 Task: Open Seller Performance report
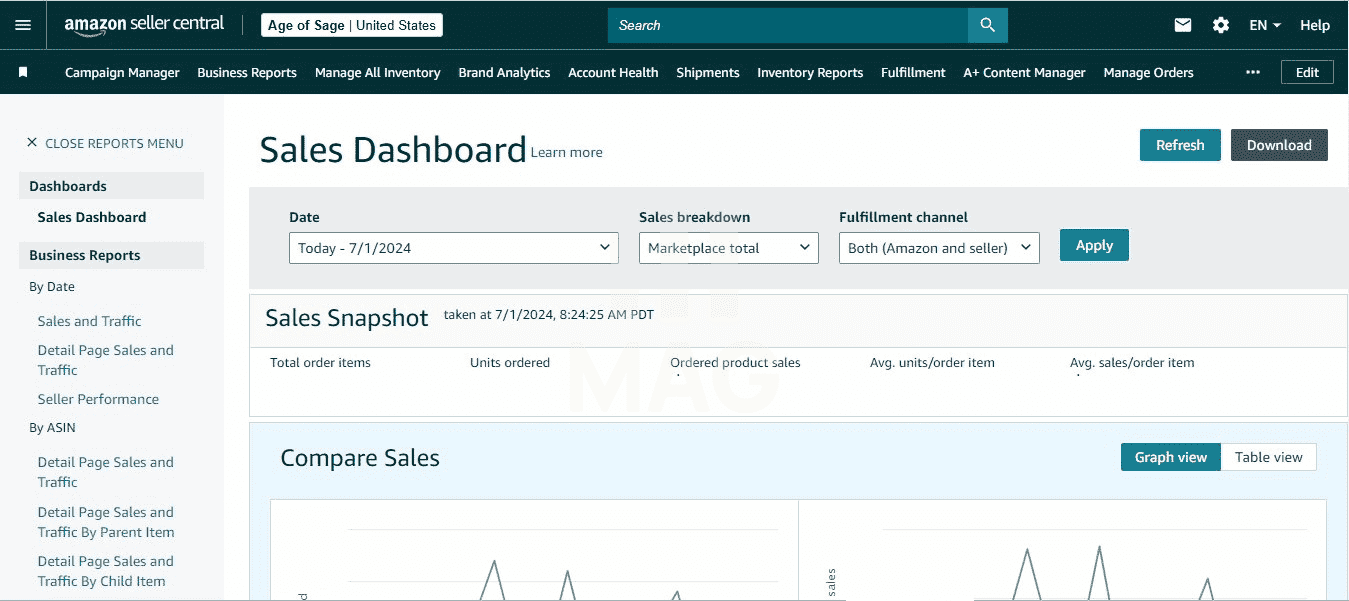pos(98,399)
